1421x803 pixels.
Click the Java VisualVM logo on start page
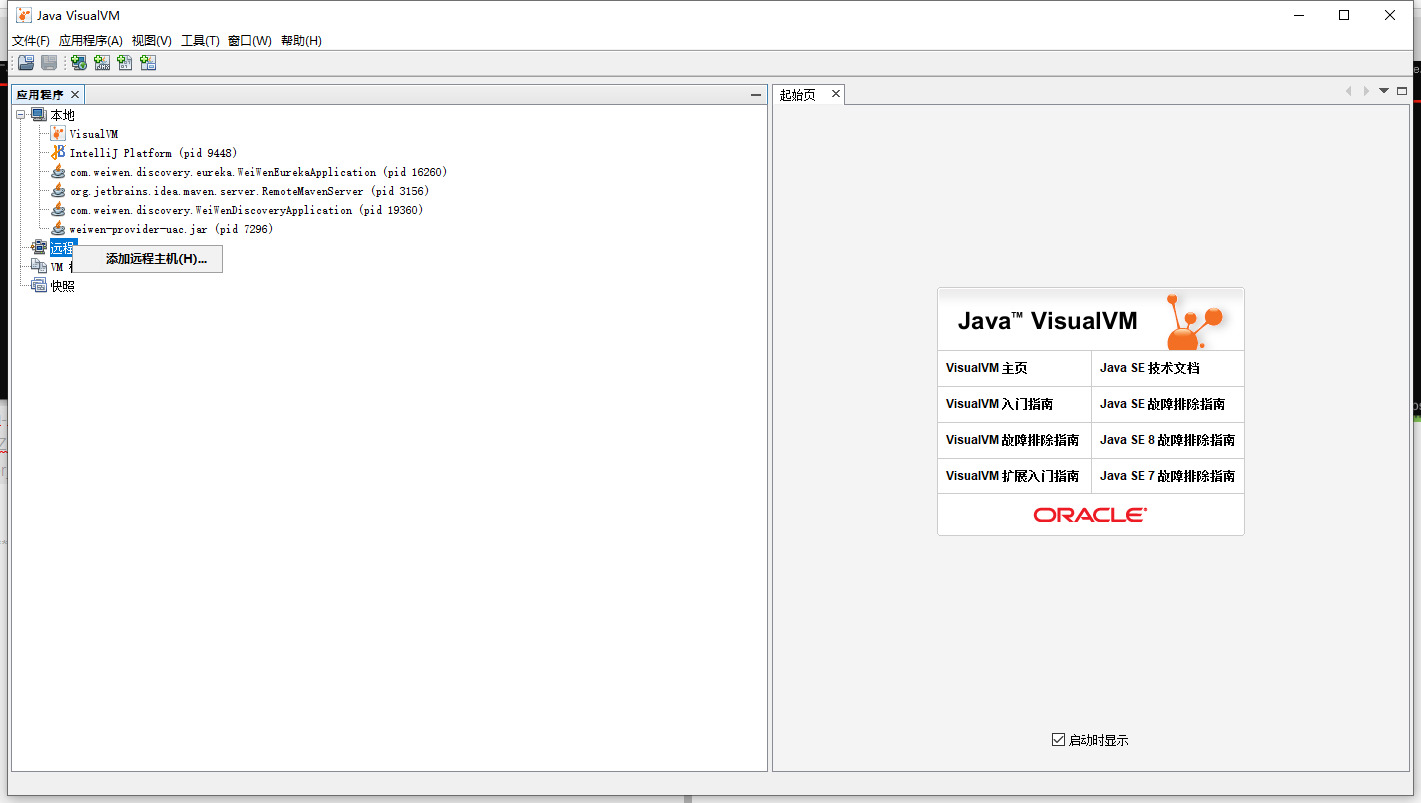pyautogui.click(x=1194, y=321)
